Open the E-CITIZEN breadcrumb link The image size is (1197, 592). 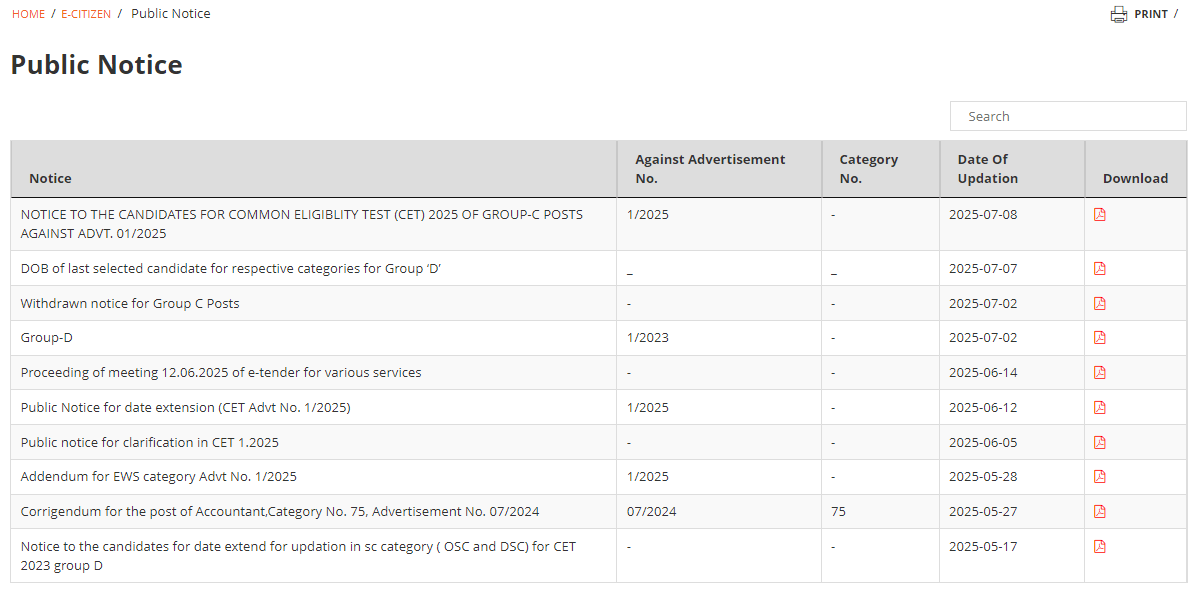(86, 14)
